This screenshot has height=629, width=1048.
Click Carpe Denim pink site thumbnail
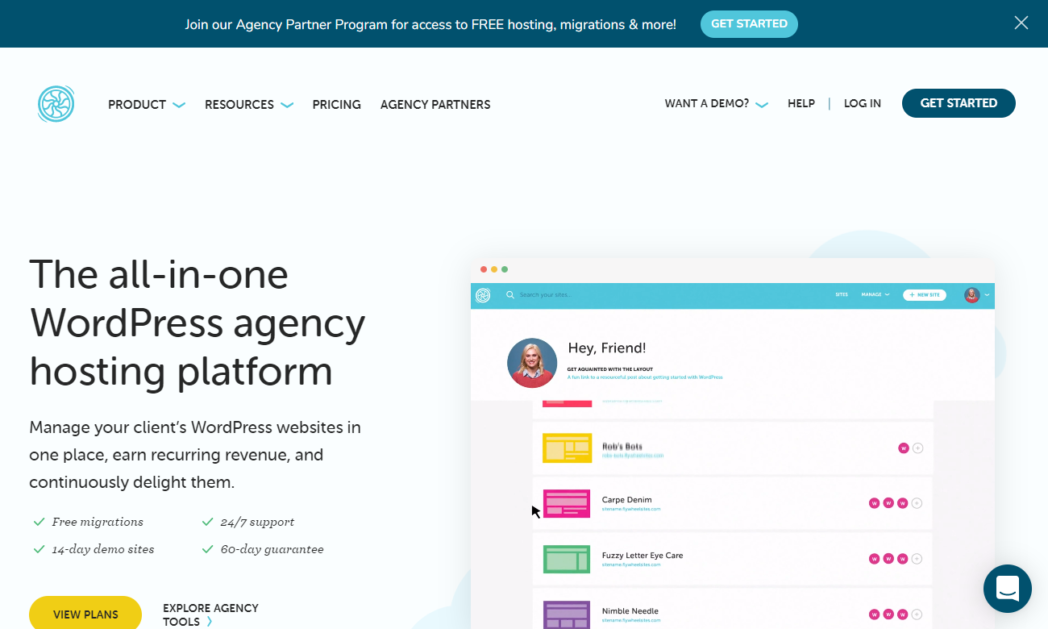coord(567,503)
